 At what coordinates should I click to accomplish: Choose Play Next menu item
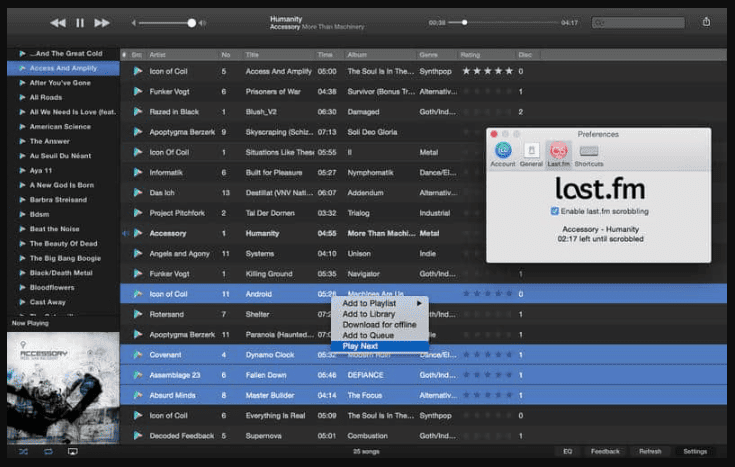point(379,346)
